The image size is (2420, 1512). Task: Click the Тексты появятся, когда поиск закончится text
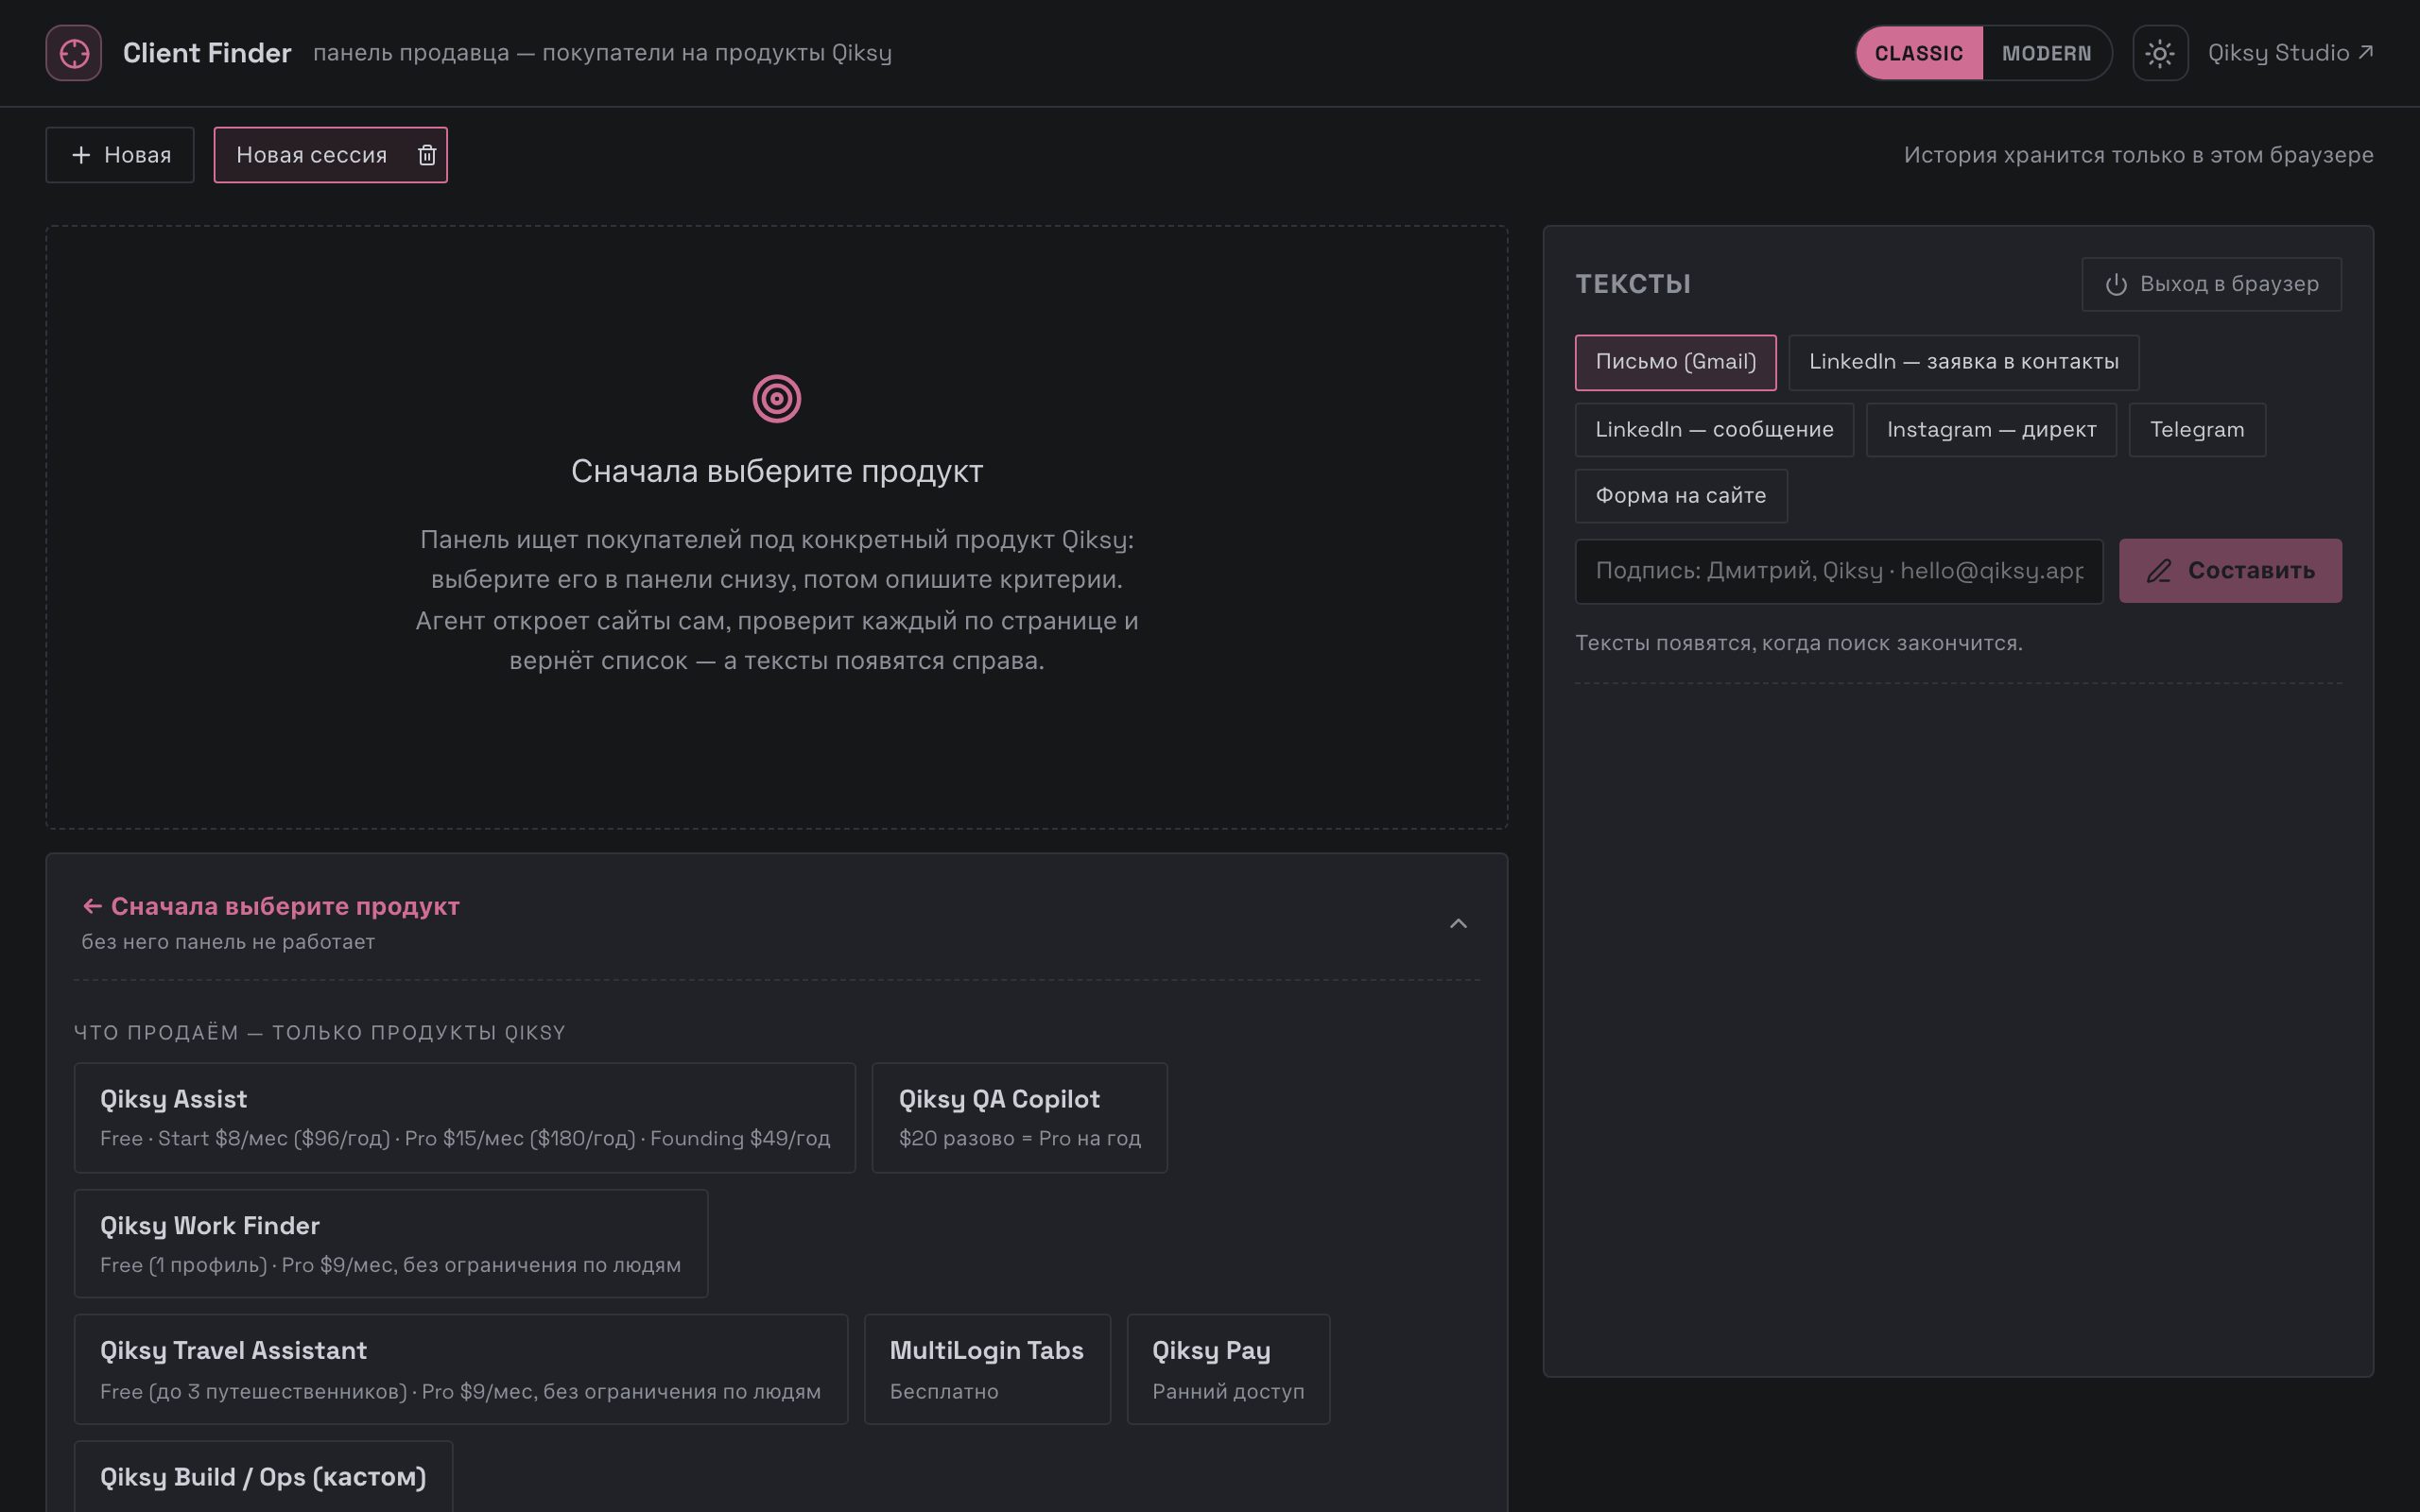[1798, 643]
